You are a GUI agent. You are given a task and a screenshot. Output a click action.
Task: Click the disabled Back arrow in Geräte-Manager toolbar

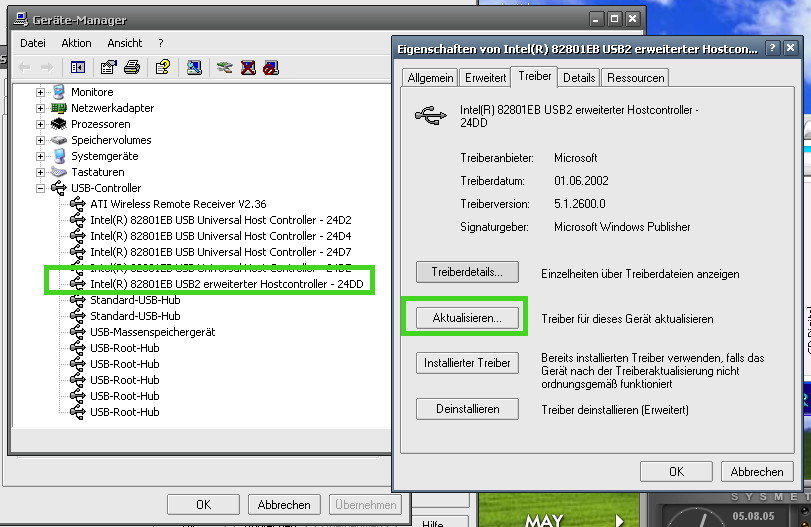pos(24,67)
